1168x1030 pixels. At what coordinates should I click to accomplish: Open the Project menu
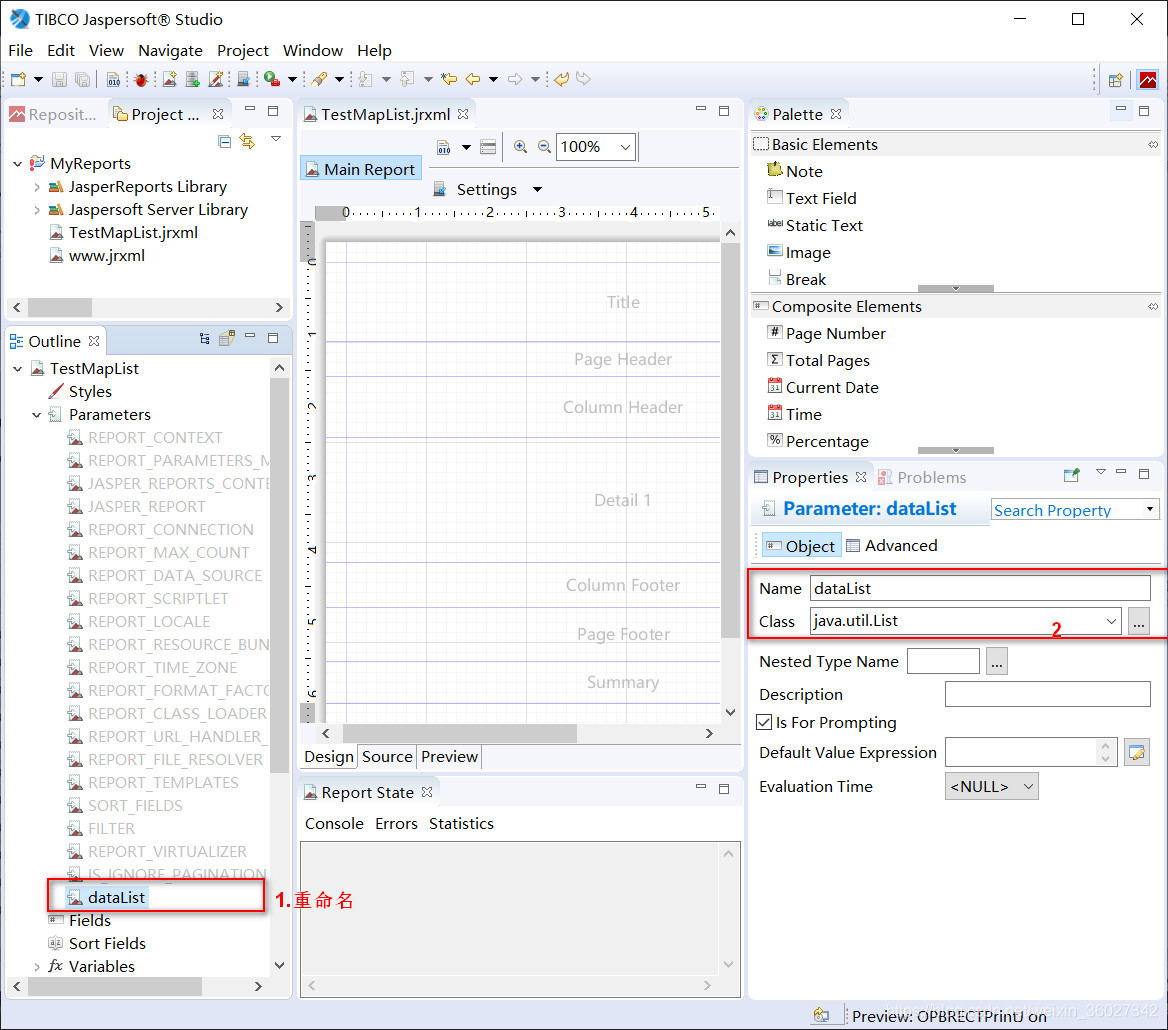coord(242,51)
